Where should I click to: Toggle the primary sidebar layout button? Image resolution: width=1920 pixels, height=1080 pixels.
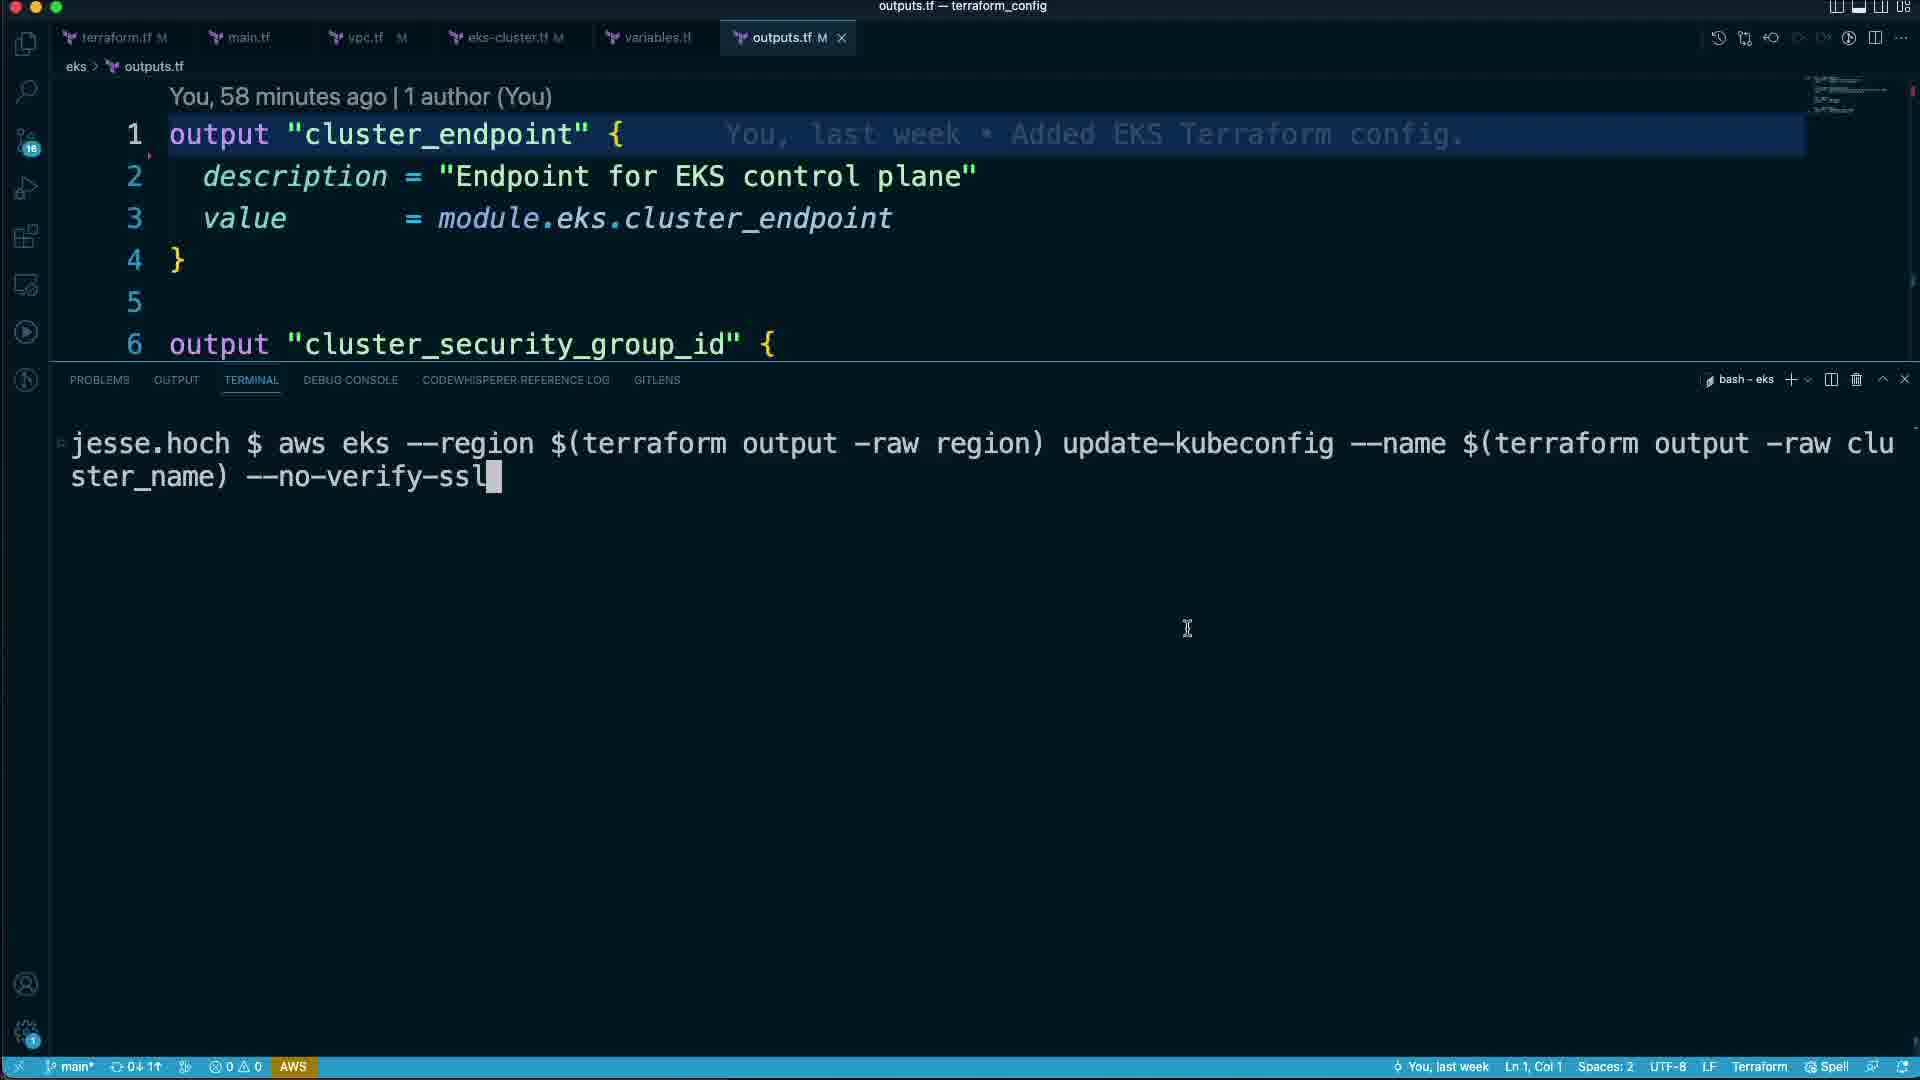pos(1837,7)
